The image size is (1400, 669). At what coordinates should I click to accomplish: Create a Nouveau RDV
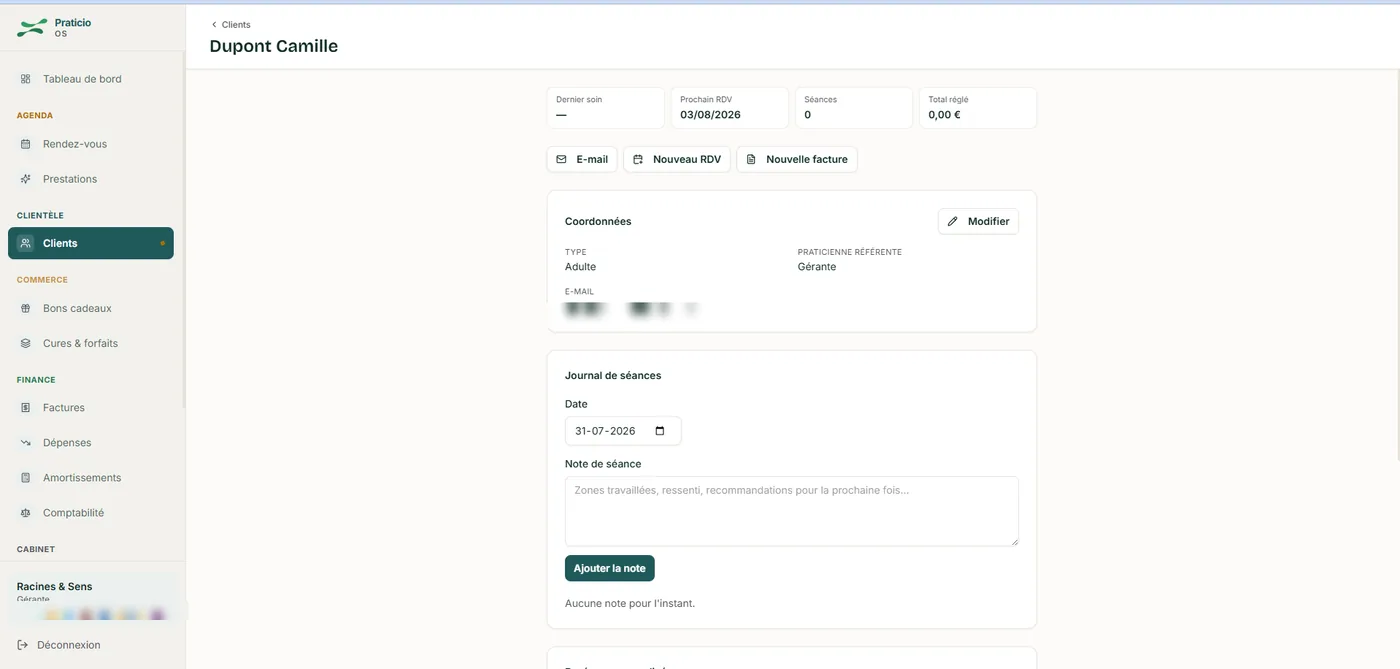(677, 159)
